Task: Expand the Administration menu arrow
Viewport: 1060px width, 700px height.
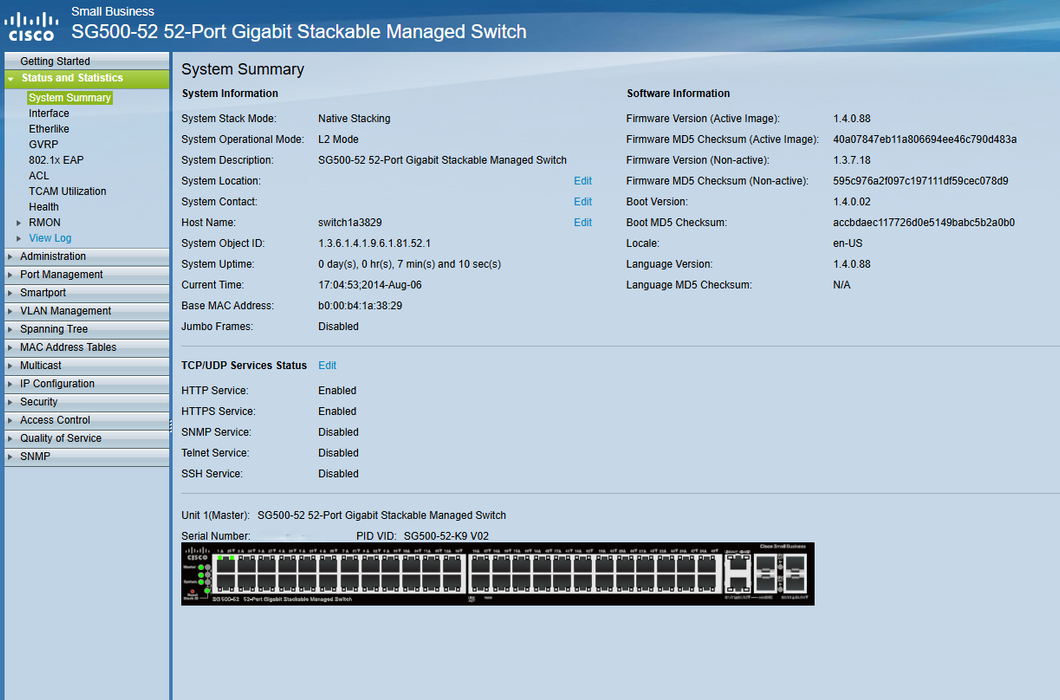Action: point(10,256)
